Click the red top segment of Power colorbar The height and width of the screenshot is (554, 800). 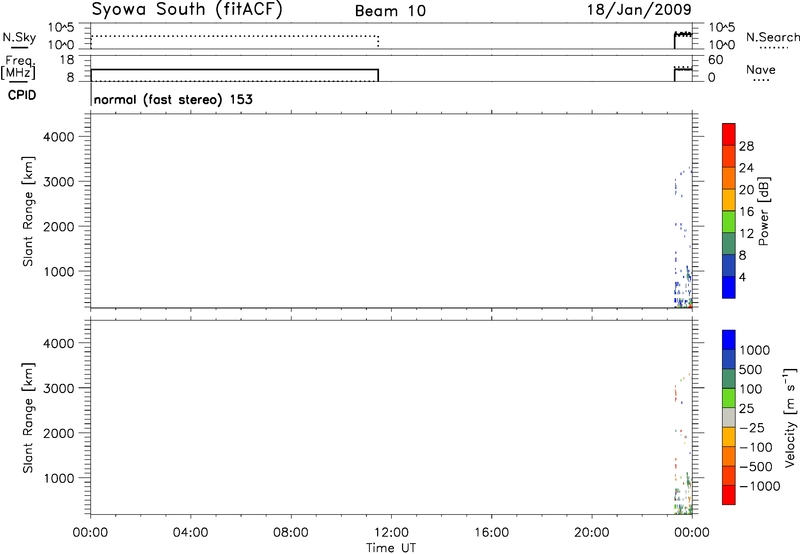click(729, 135)
